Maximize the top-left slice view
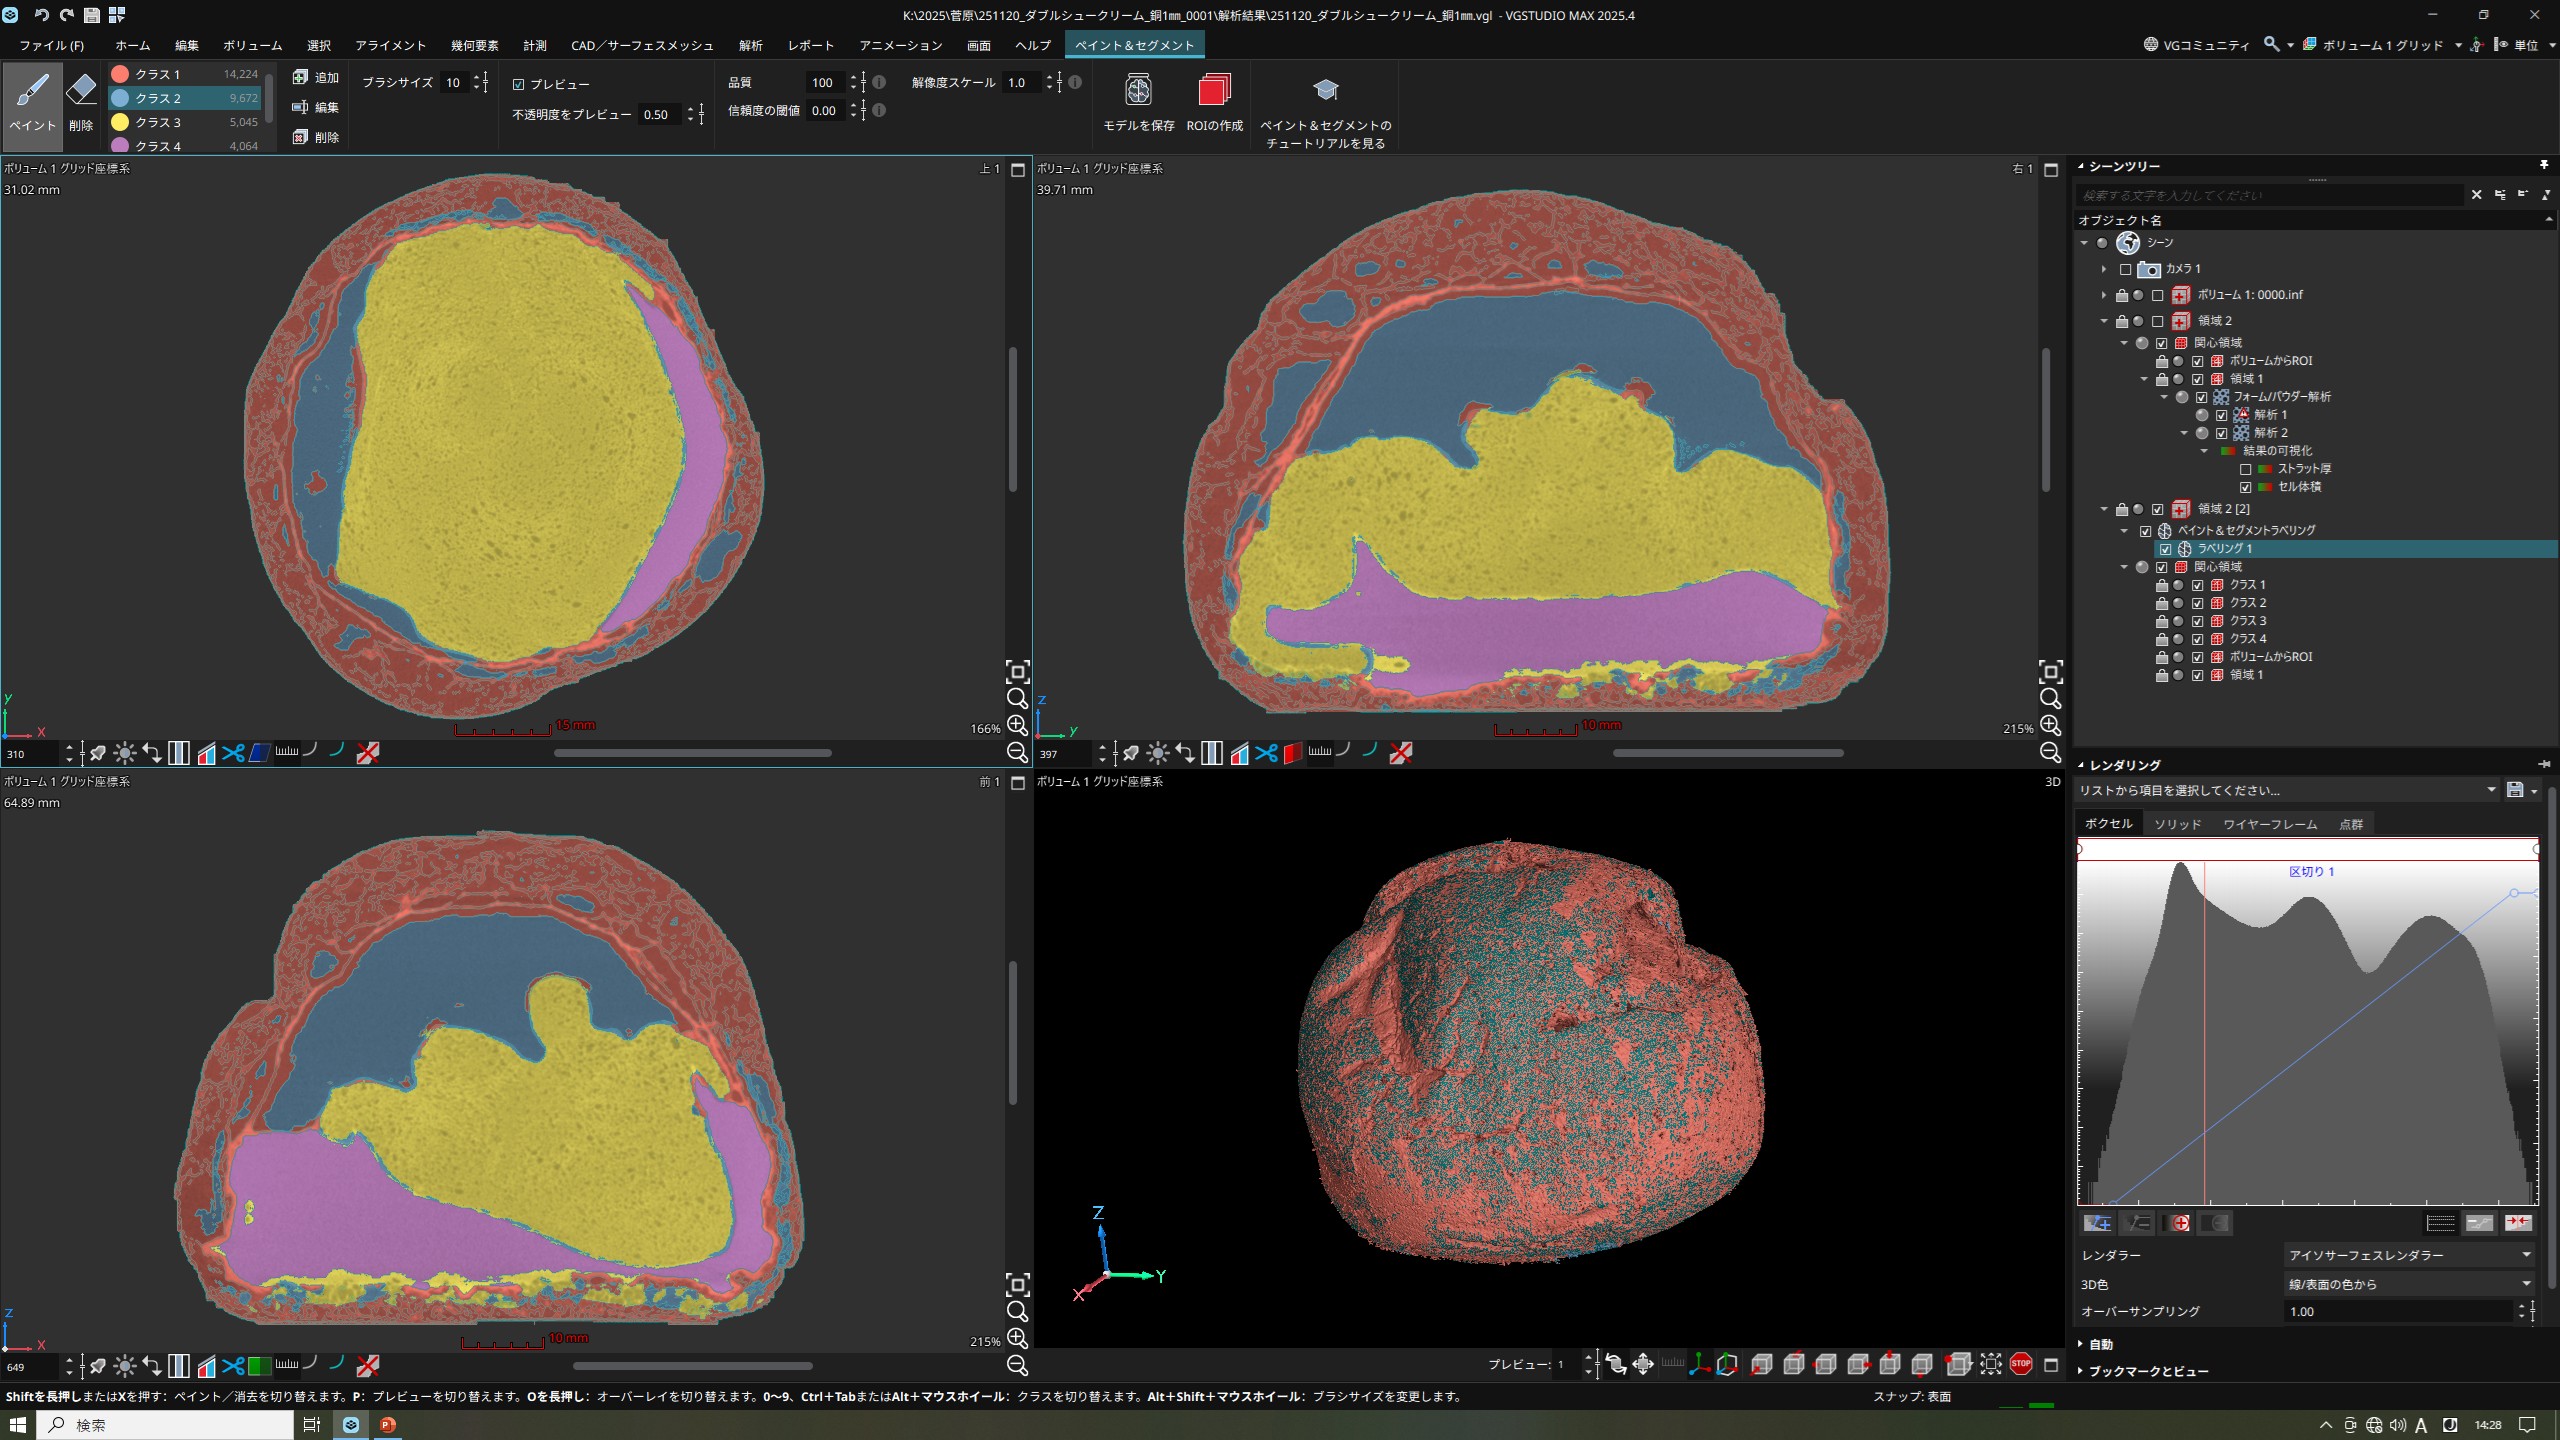This screenshot has height=1440, width=2560. click(x=1018, y=170)
